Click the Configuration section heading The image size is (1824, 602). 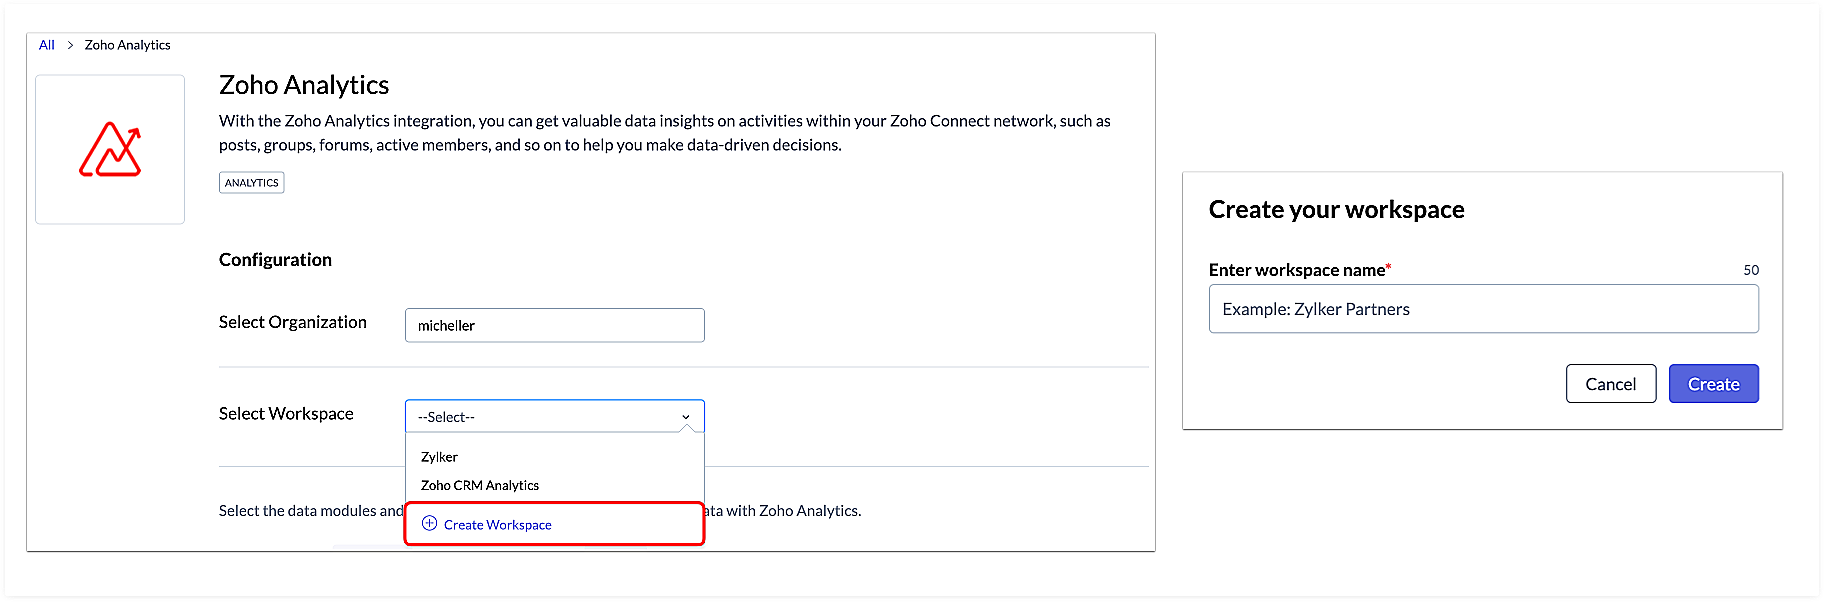[275, 260]
